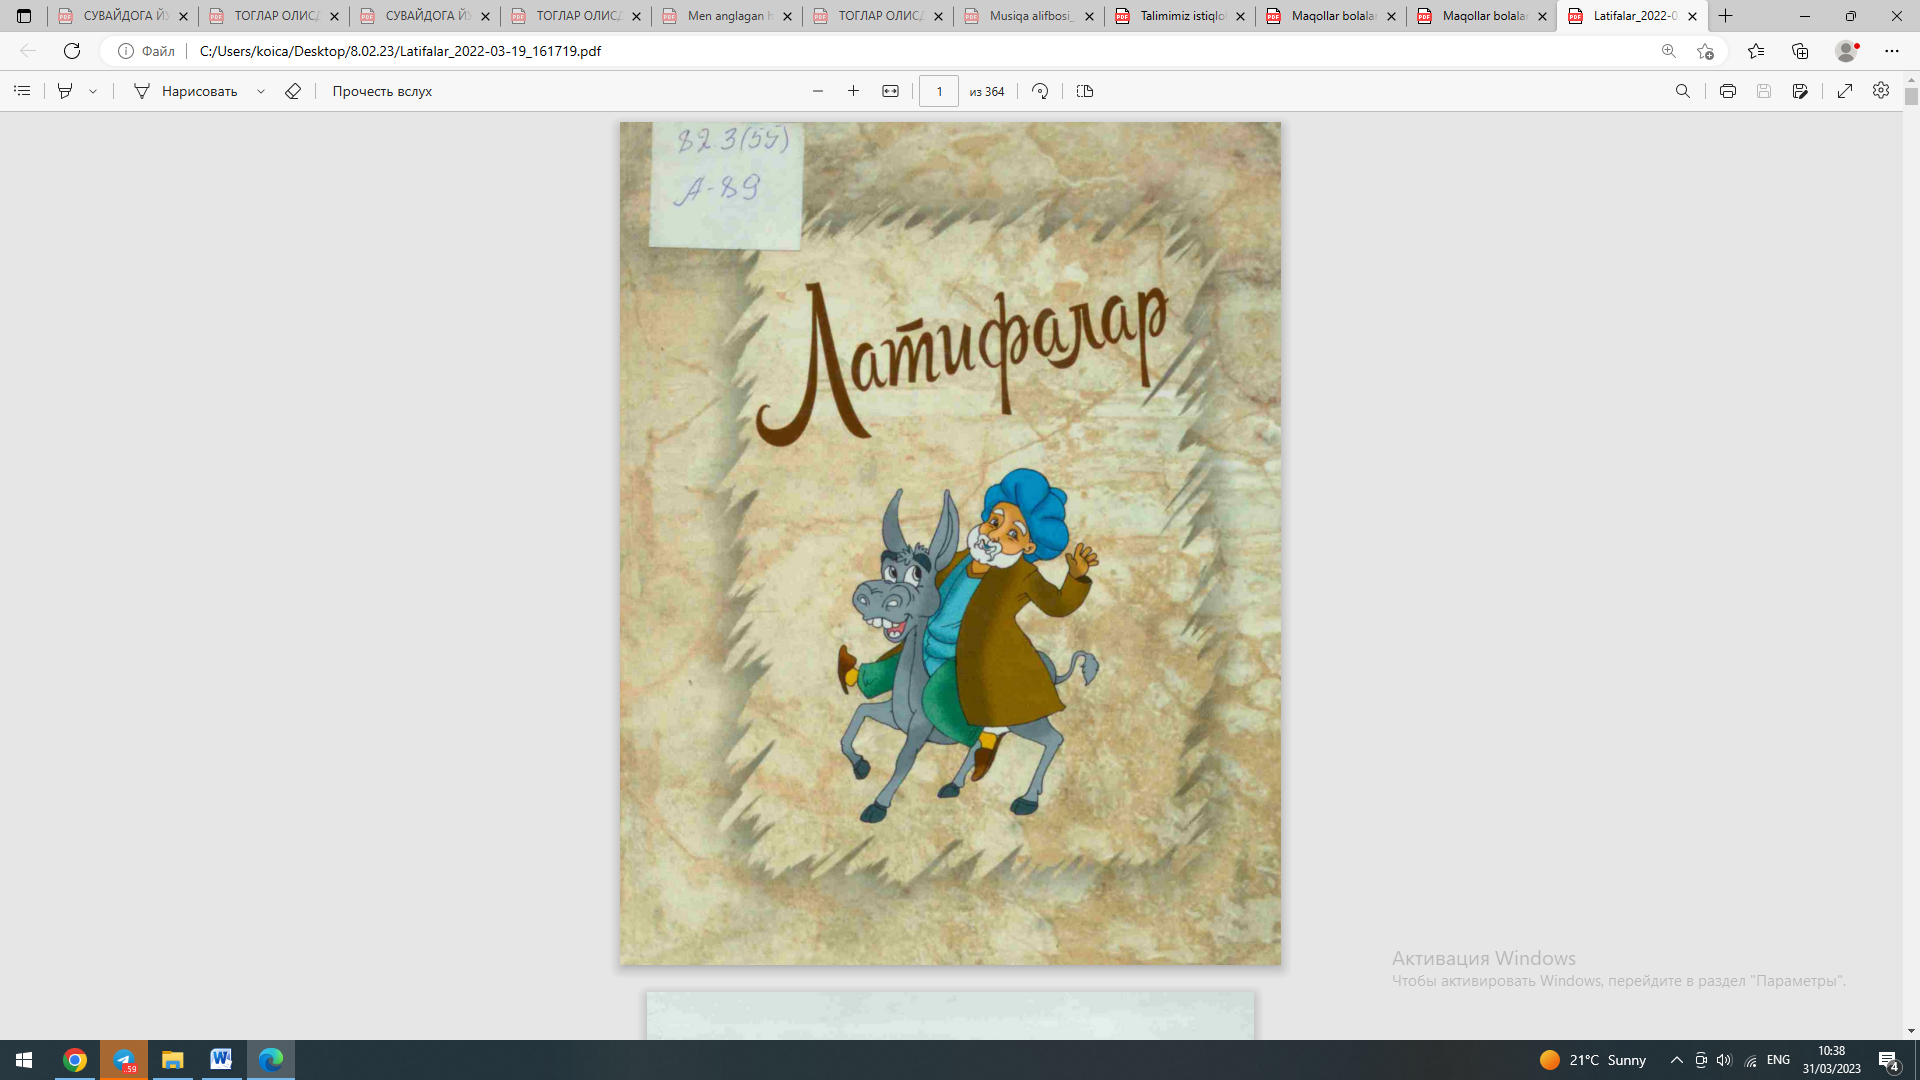Switch to the Musiqa alifbosi tab

coord(1028,16)
